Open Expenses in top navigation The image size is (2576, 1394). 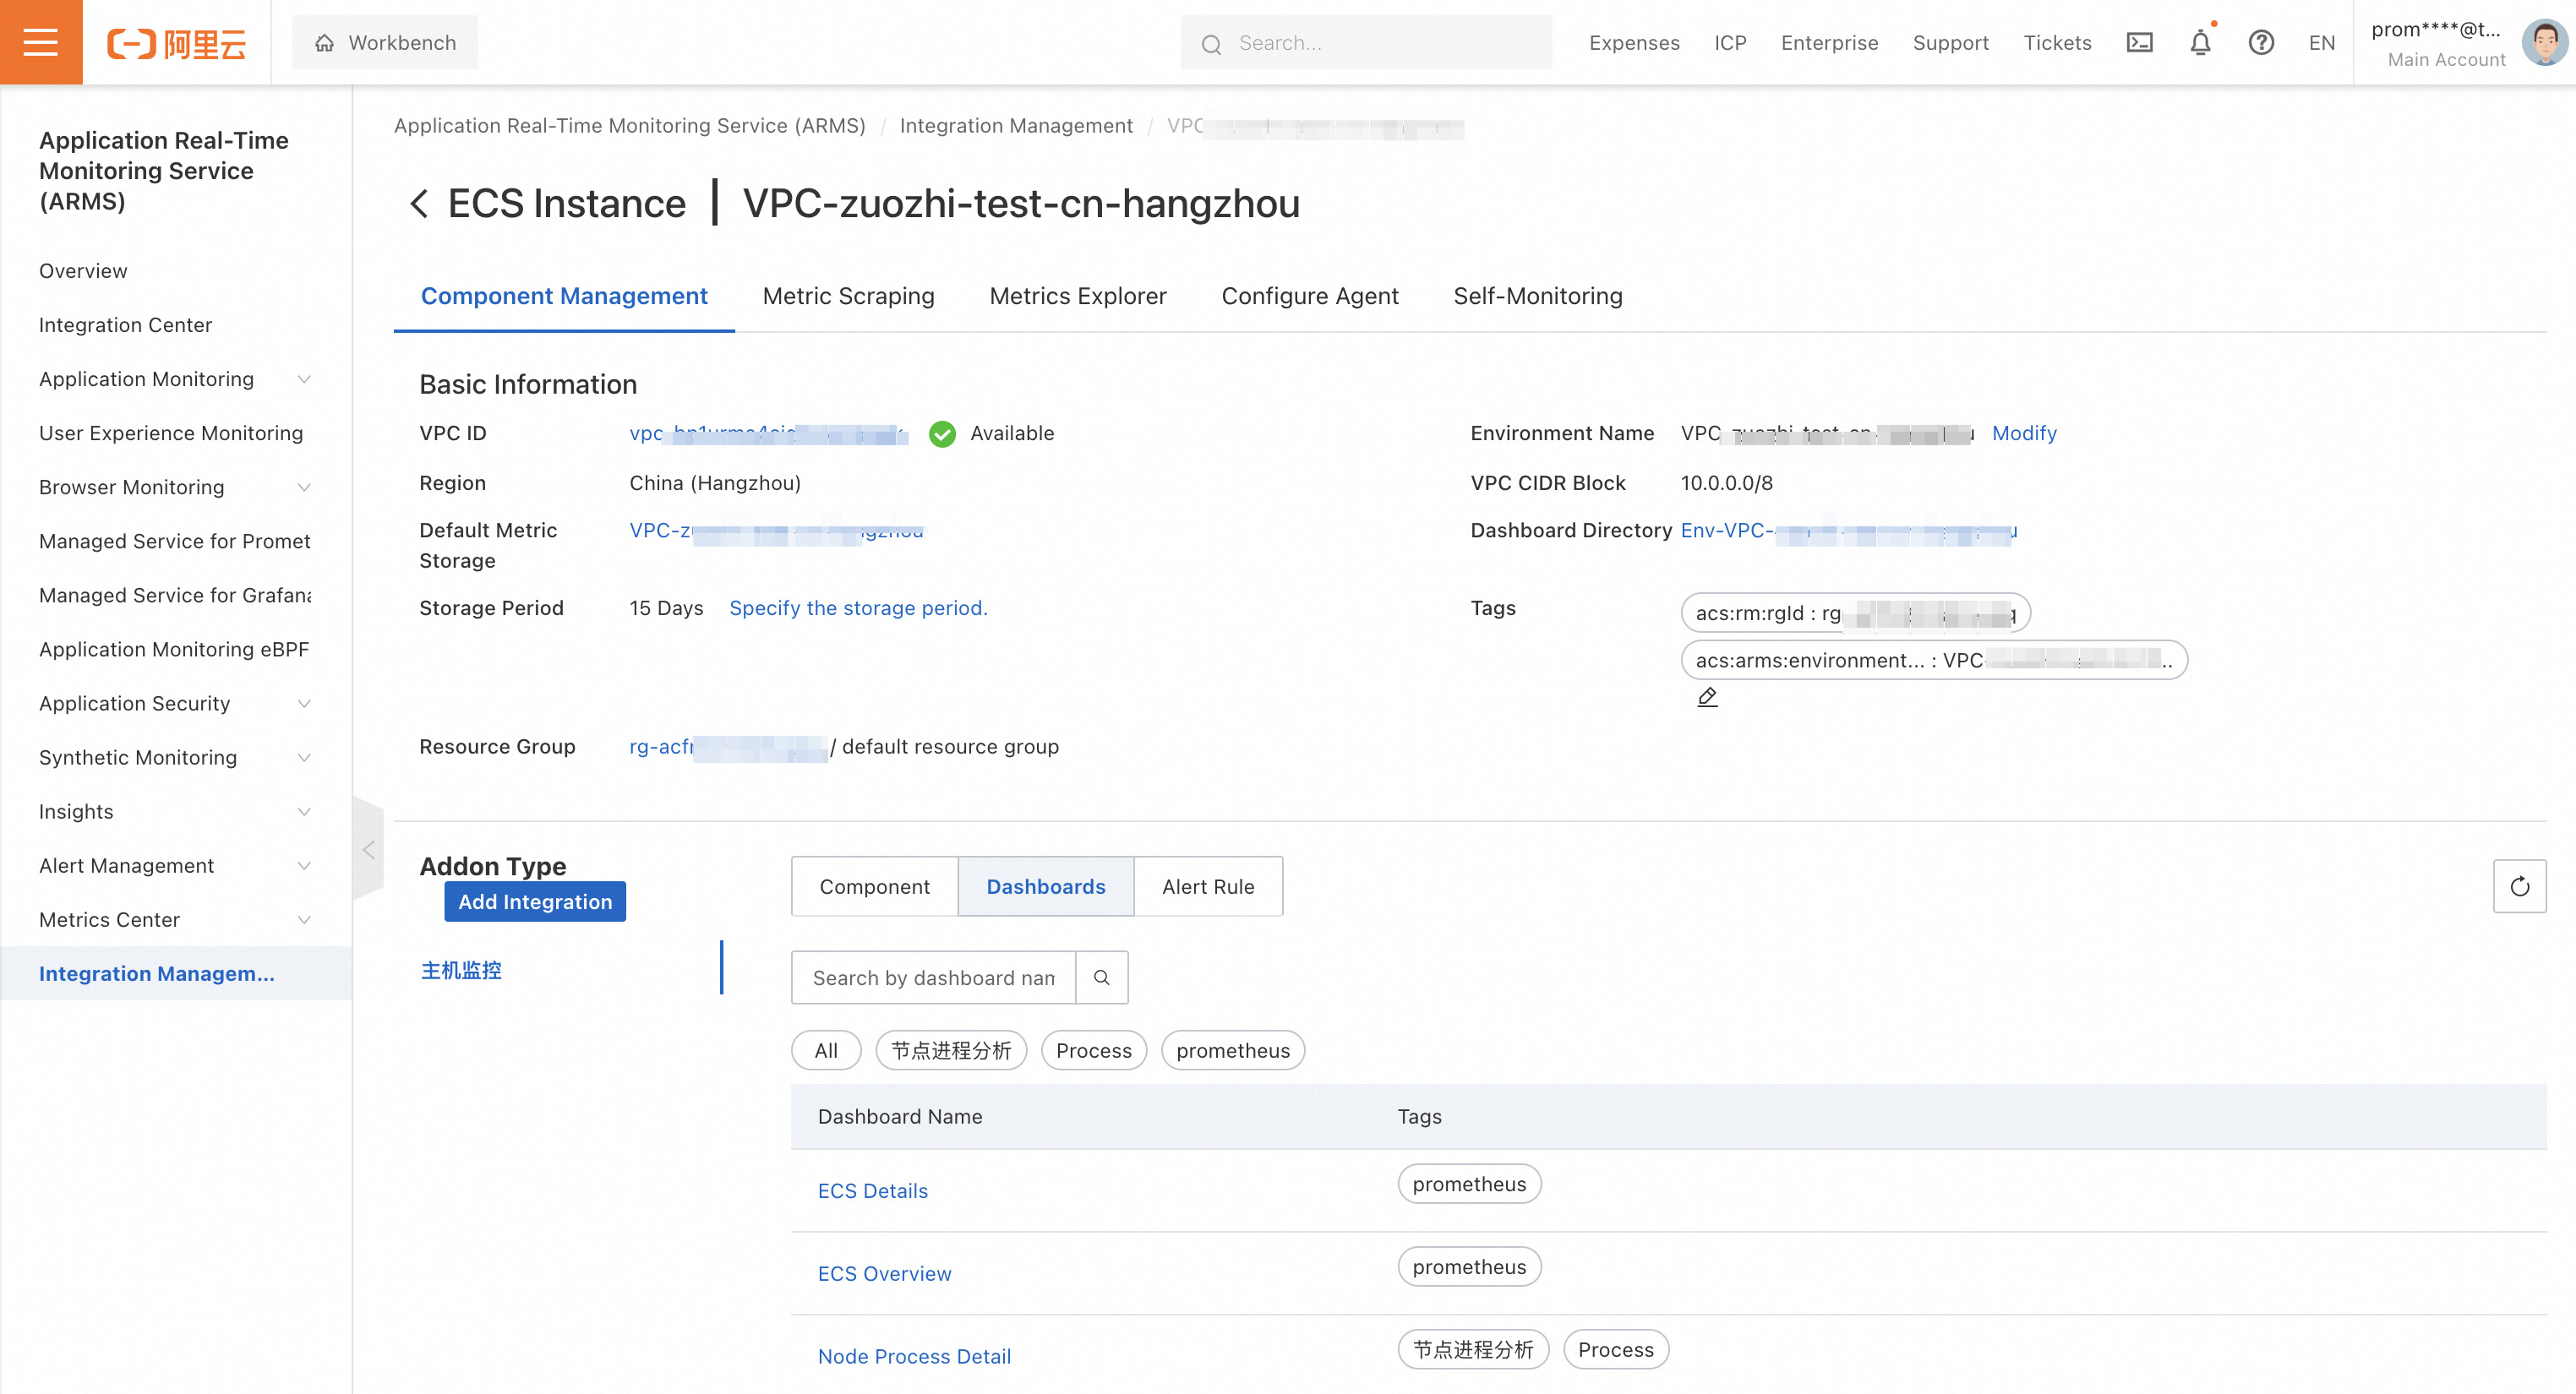coord(1634,43)
